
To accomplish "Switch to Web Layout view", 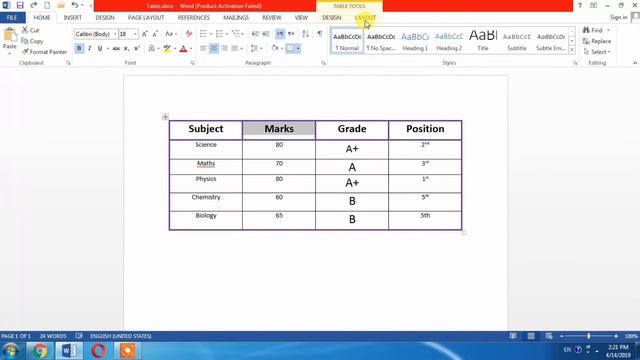I will [x=549, y=336].
